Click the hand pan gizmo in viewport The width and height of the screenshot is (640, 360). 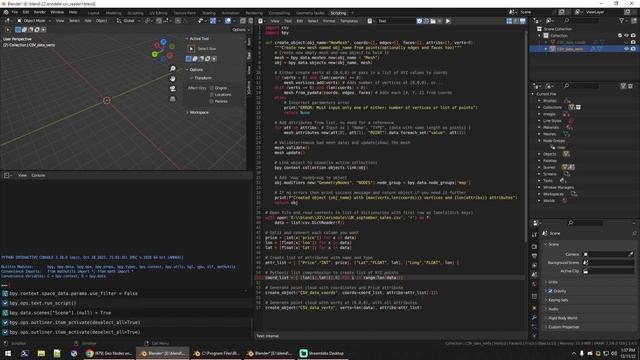tap(173, 78)
